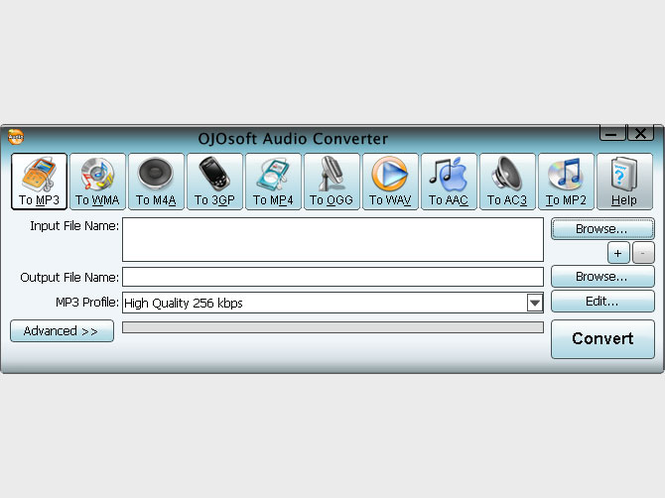Browse for an input file
The width and height of the screenshot is (665, 498).
pos(602,229)
